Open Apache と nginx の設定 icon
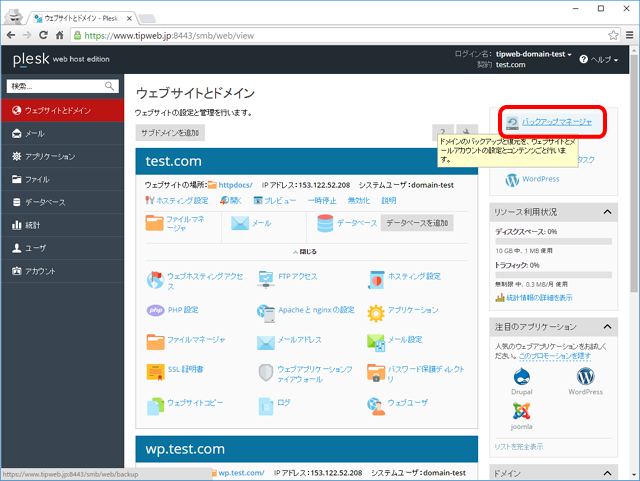 pos(266,313)
